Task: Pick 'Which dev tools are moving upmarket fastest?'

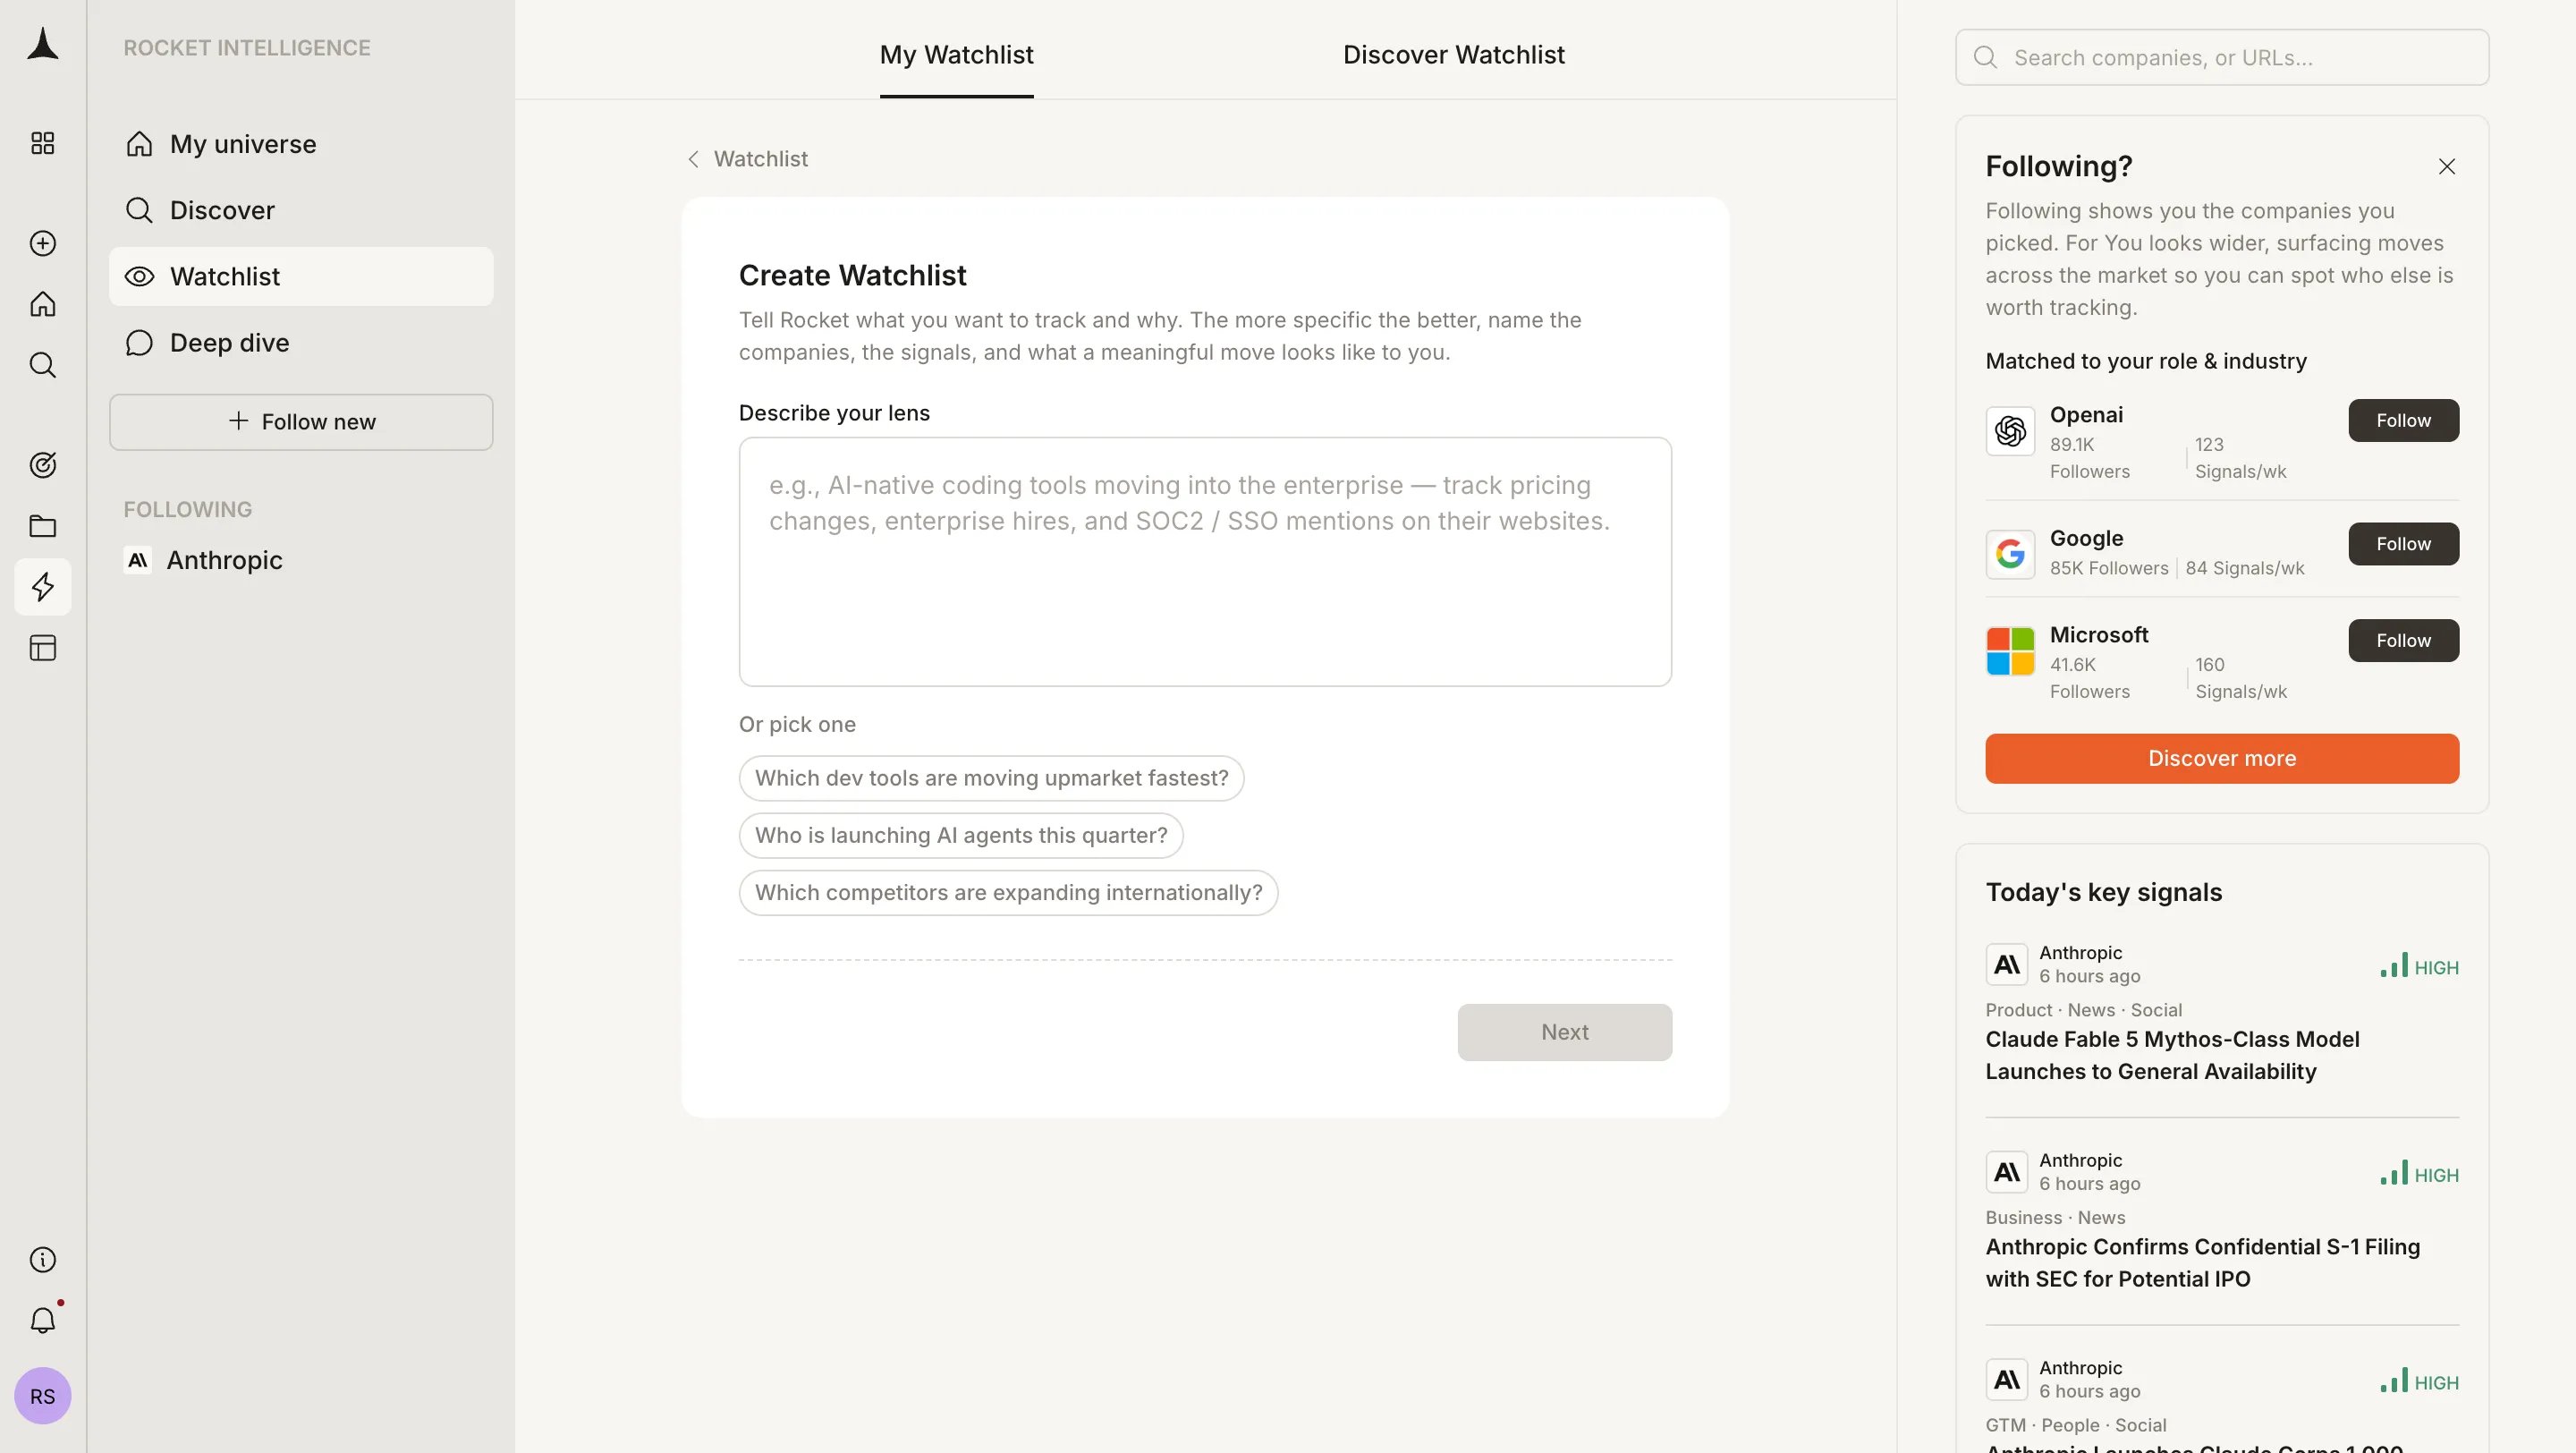Action: click(x=991, y=779)
